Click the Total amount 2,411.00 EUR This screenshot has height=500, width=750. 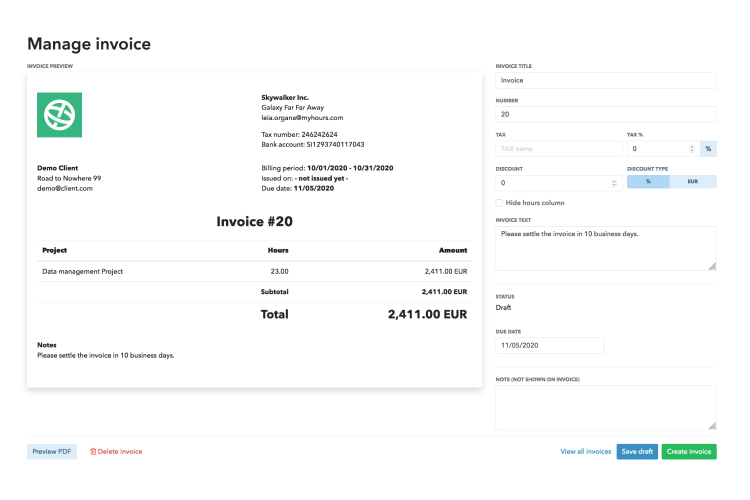(x=428, y=314)
